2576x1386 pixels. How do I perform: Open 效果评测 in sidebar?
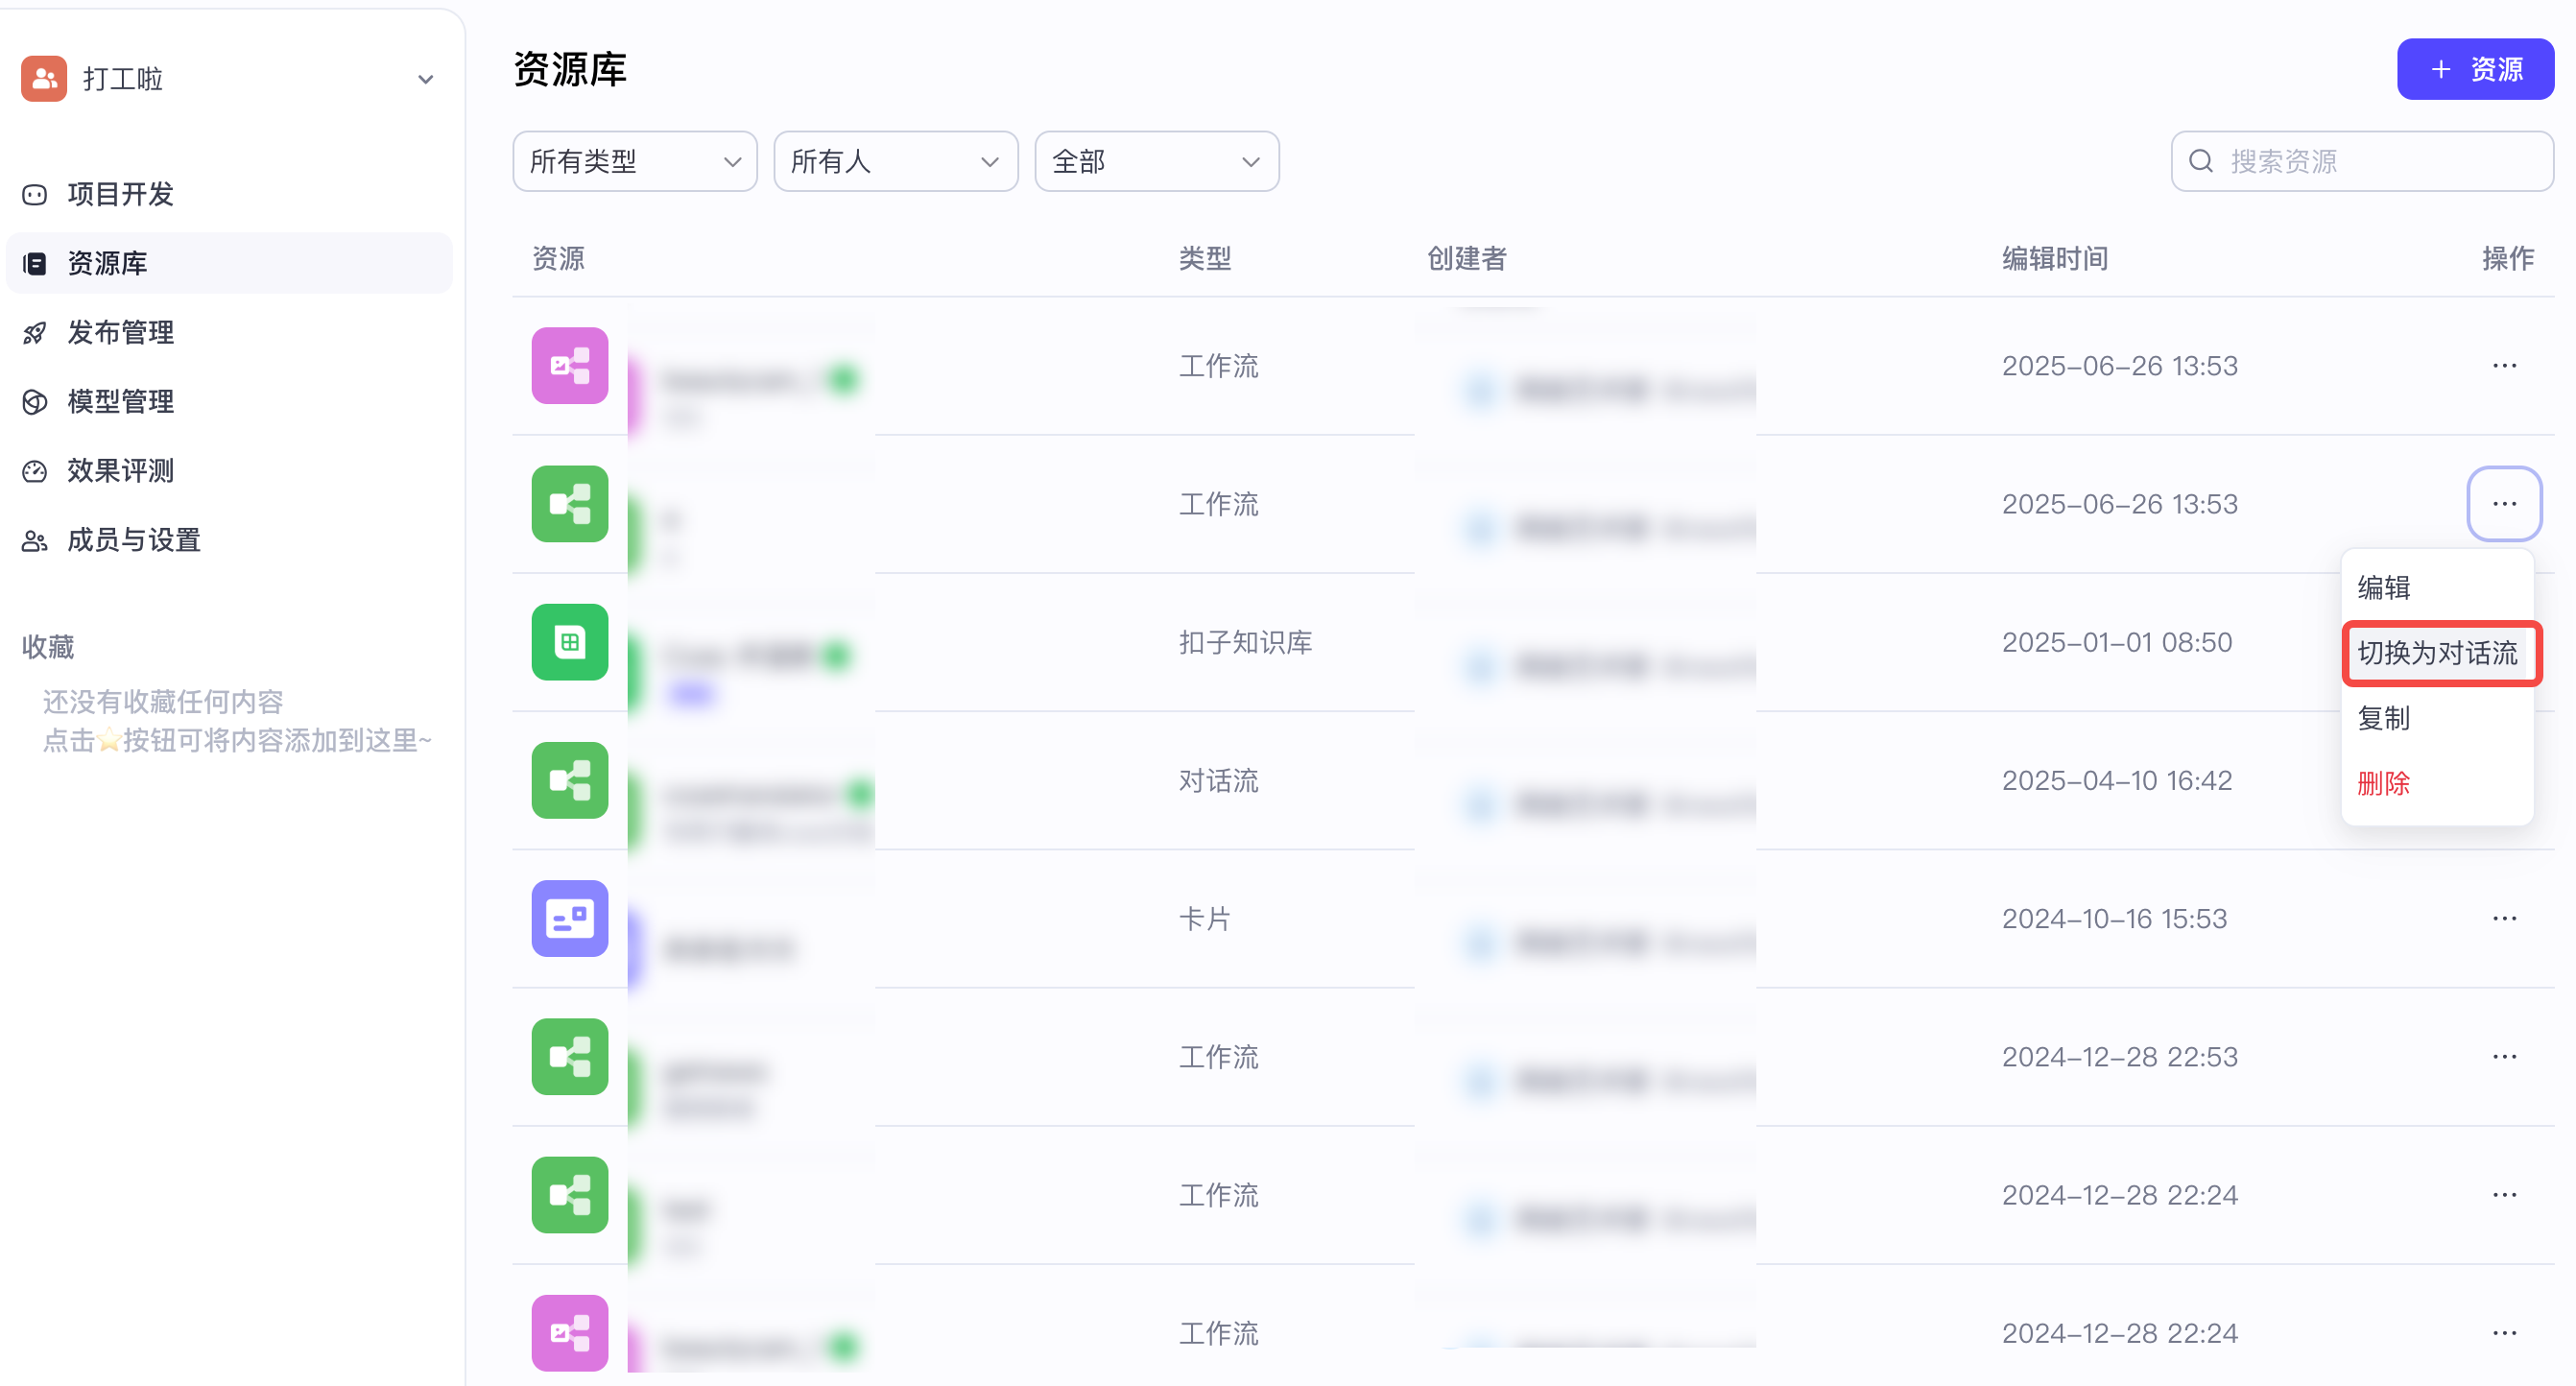click(x=120, y=470)
